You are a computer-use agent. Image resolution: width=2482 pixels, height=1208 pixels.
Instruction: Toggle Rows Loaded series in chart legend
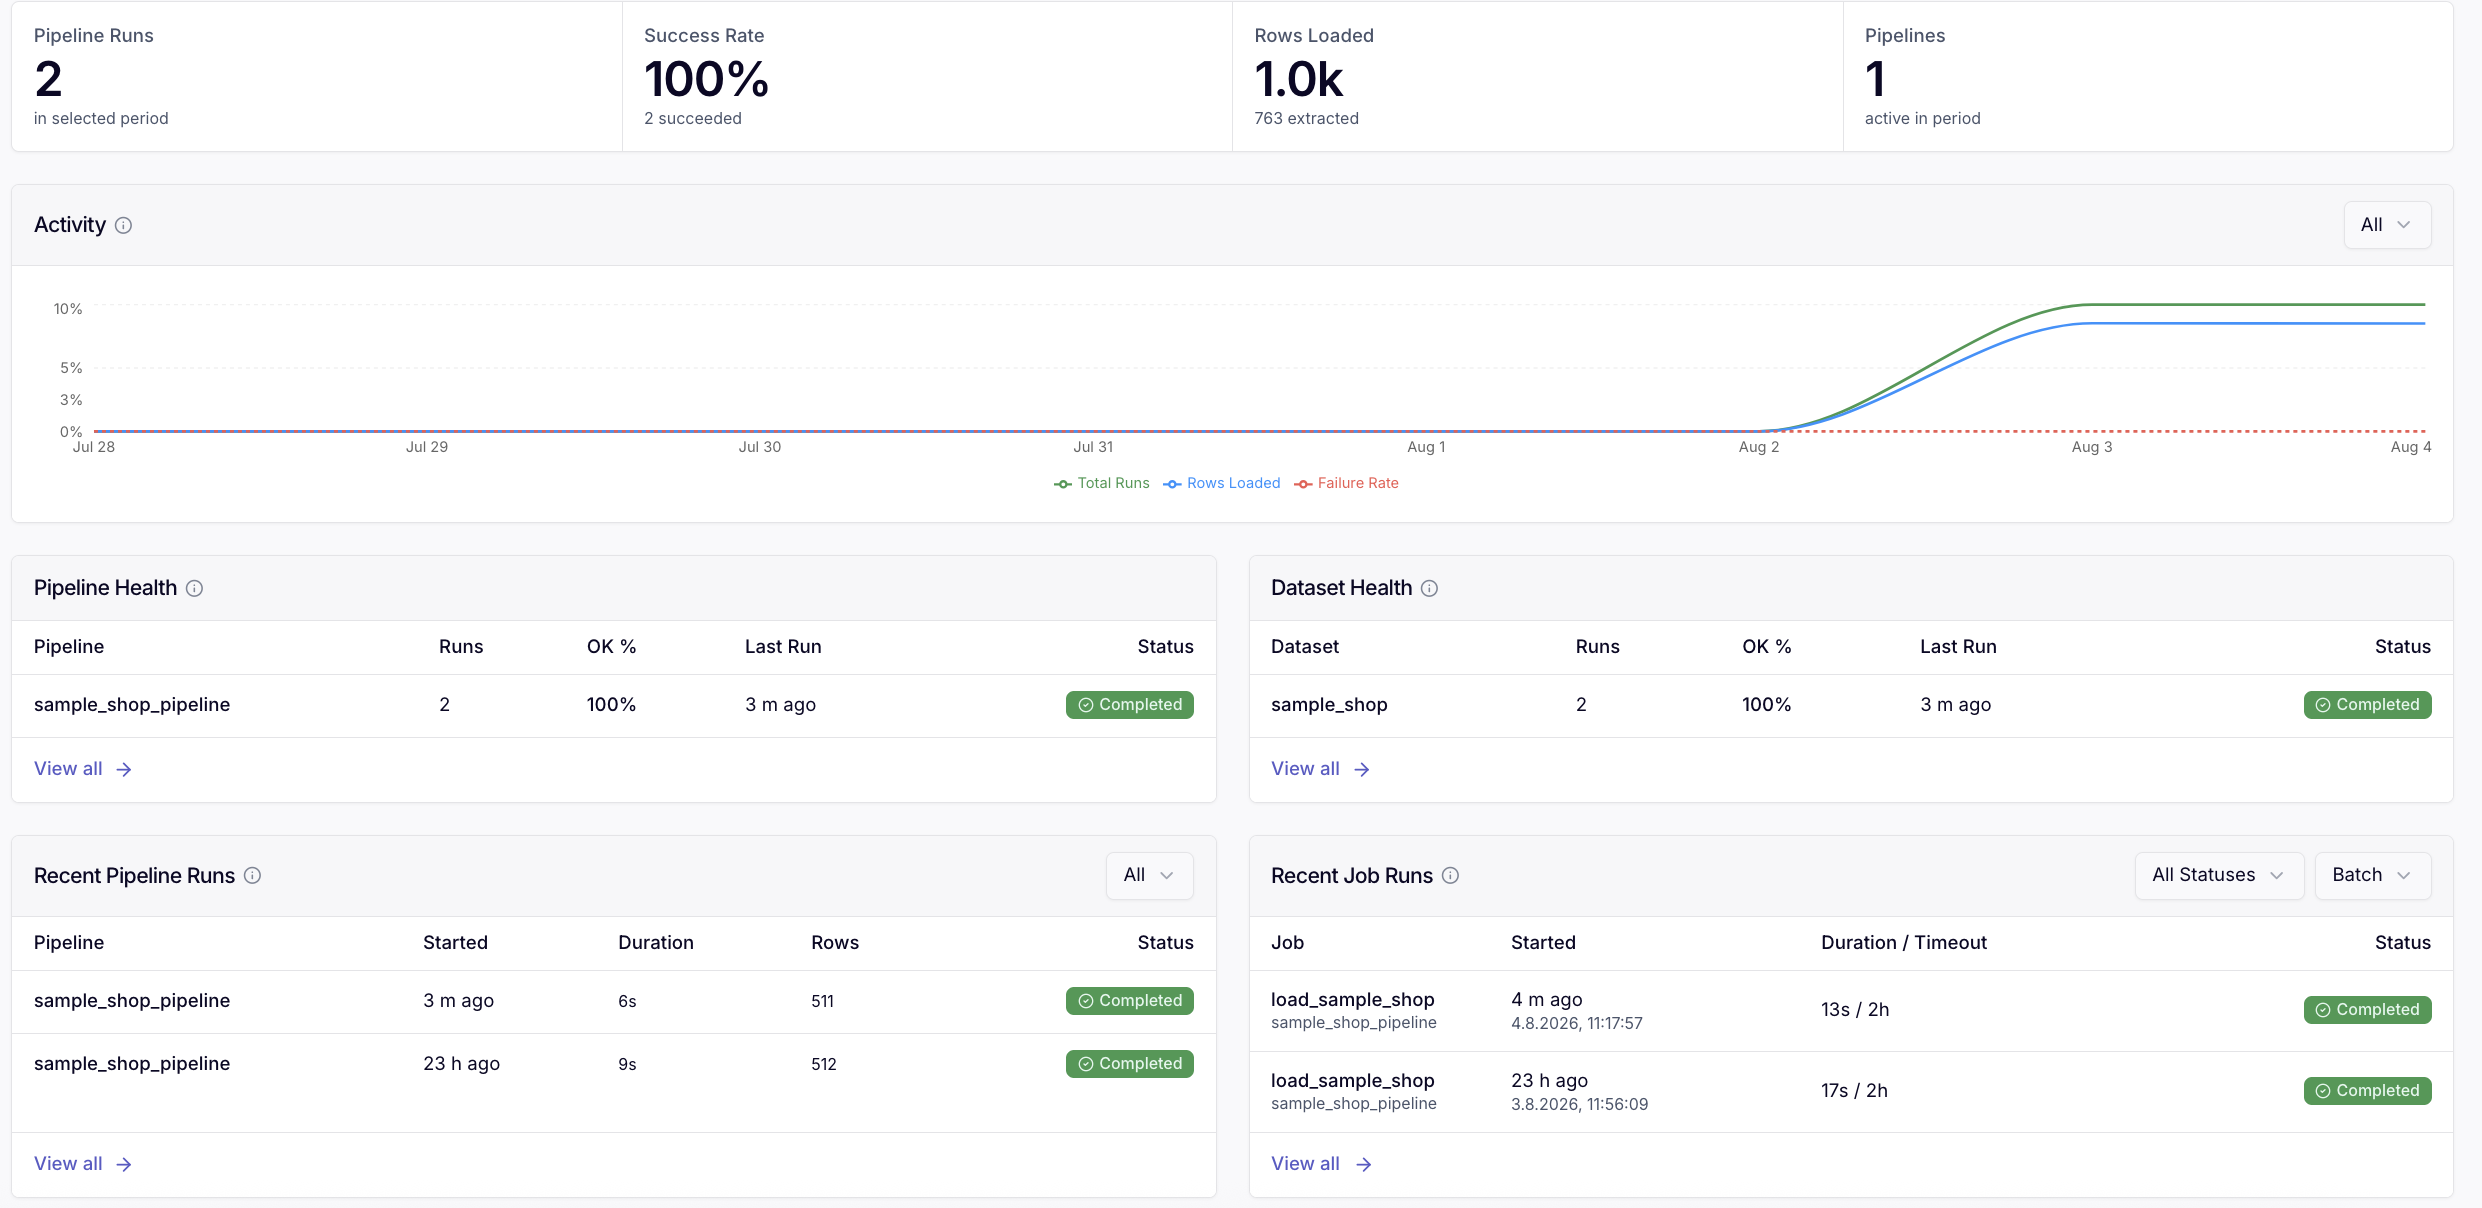tap(1222, 483)
